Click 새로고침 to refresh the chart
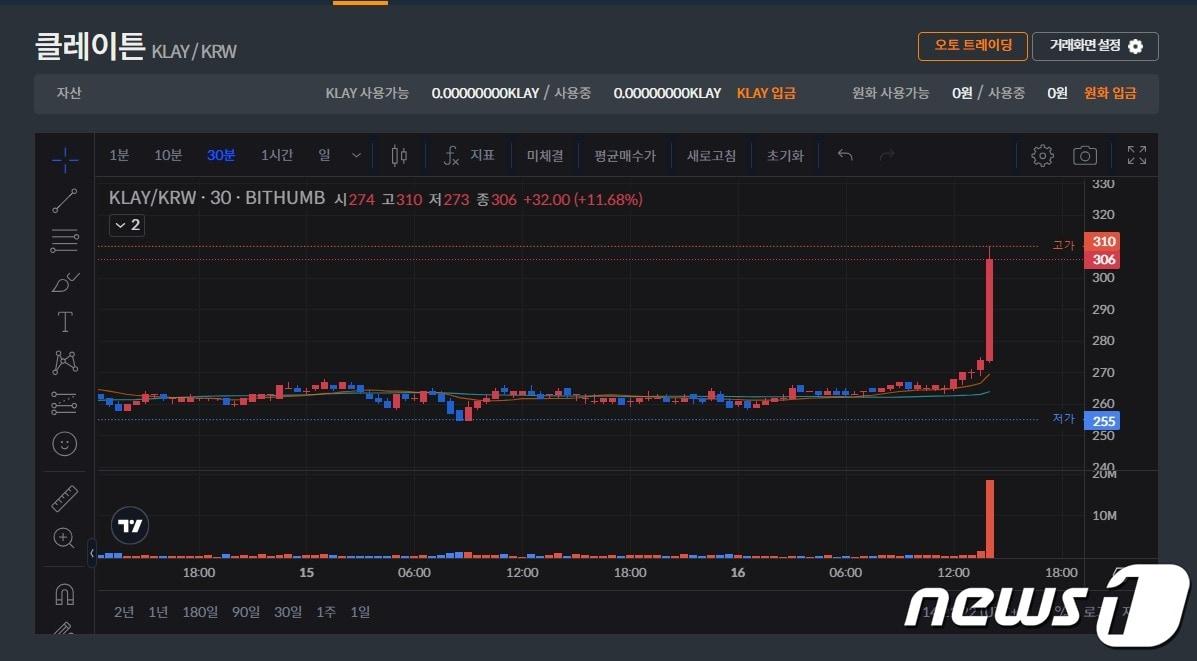Image resolution: width=1197 pixels, height=661 pixels. pos(711,156)
